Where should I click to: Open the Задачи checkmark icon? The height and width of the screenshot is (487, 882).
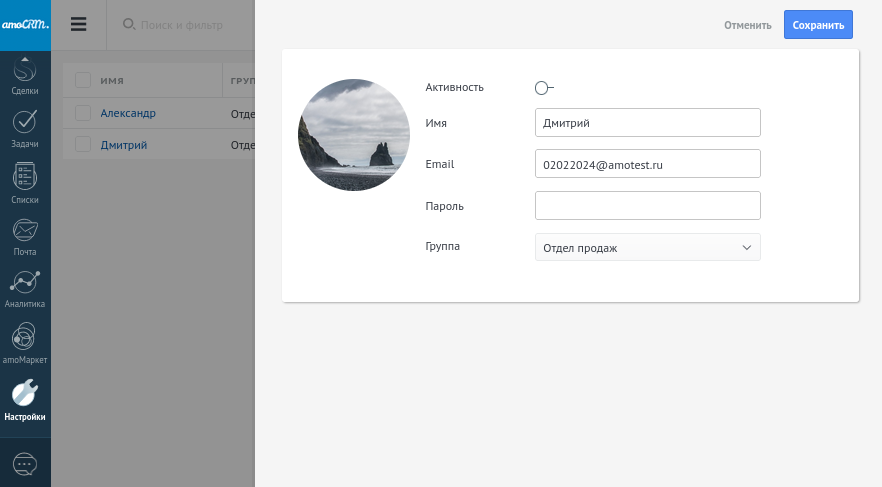(25, 124)
